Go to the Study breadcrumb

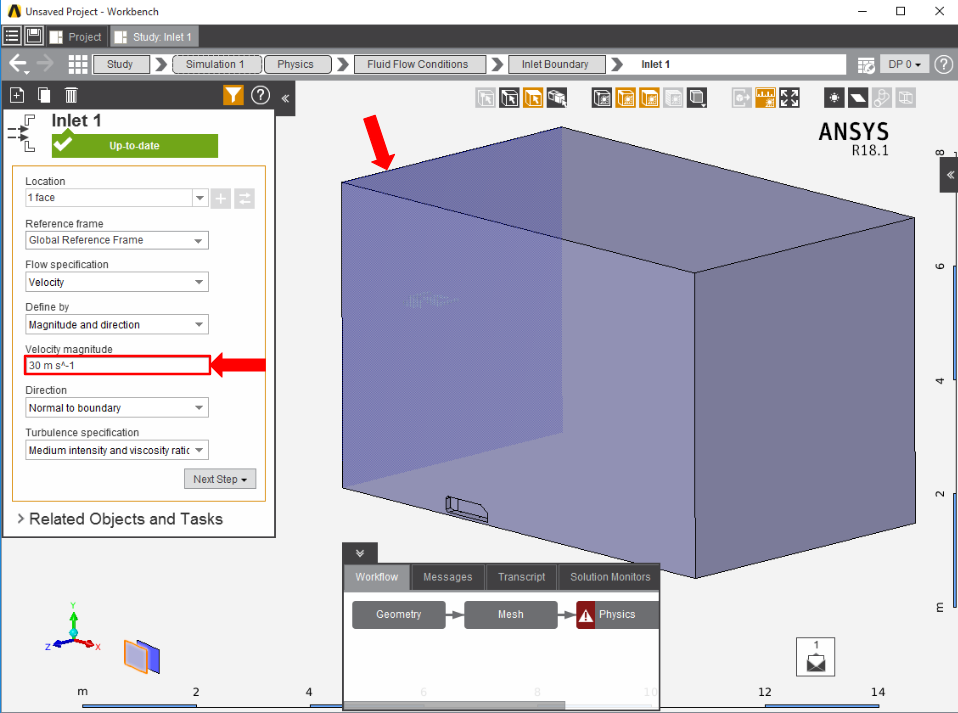[x=120, y=64]
